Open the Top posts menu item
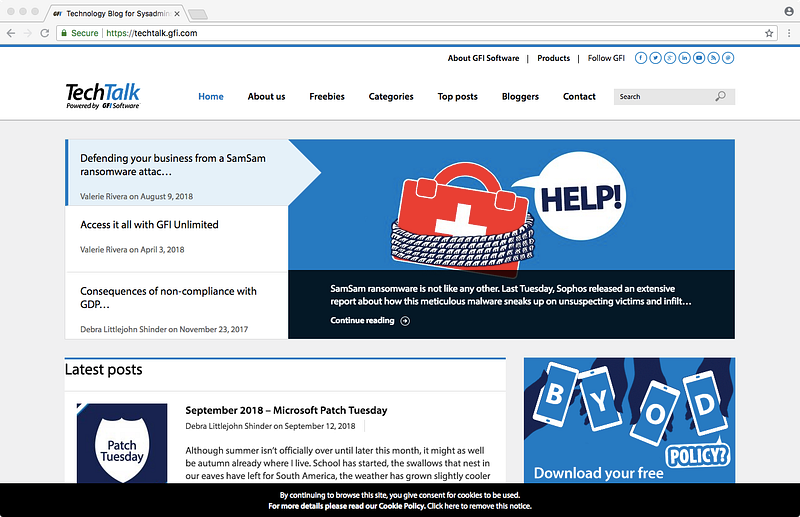 coord(458,96)
